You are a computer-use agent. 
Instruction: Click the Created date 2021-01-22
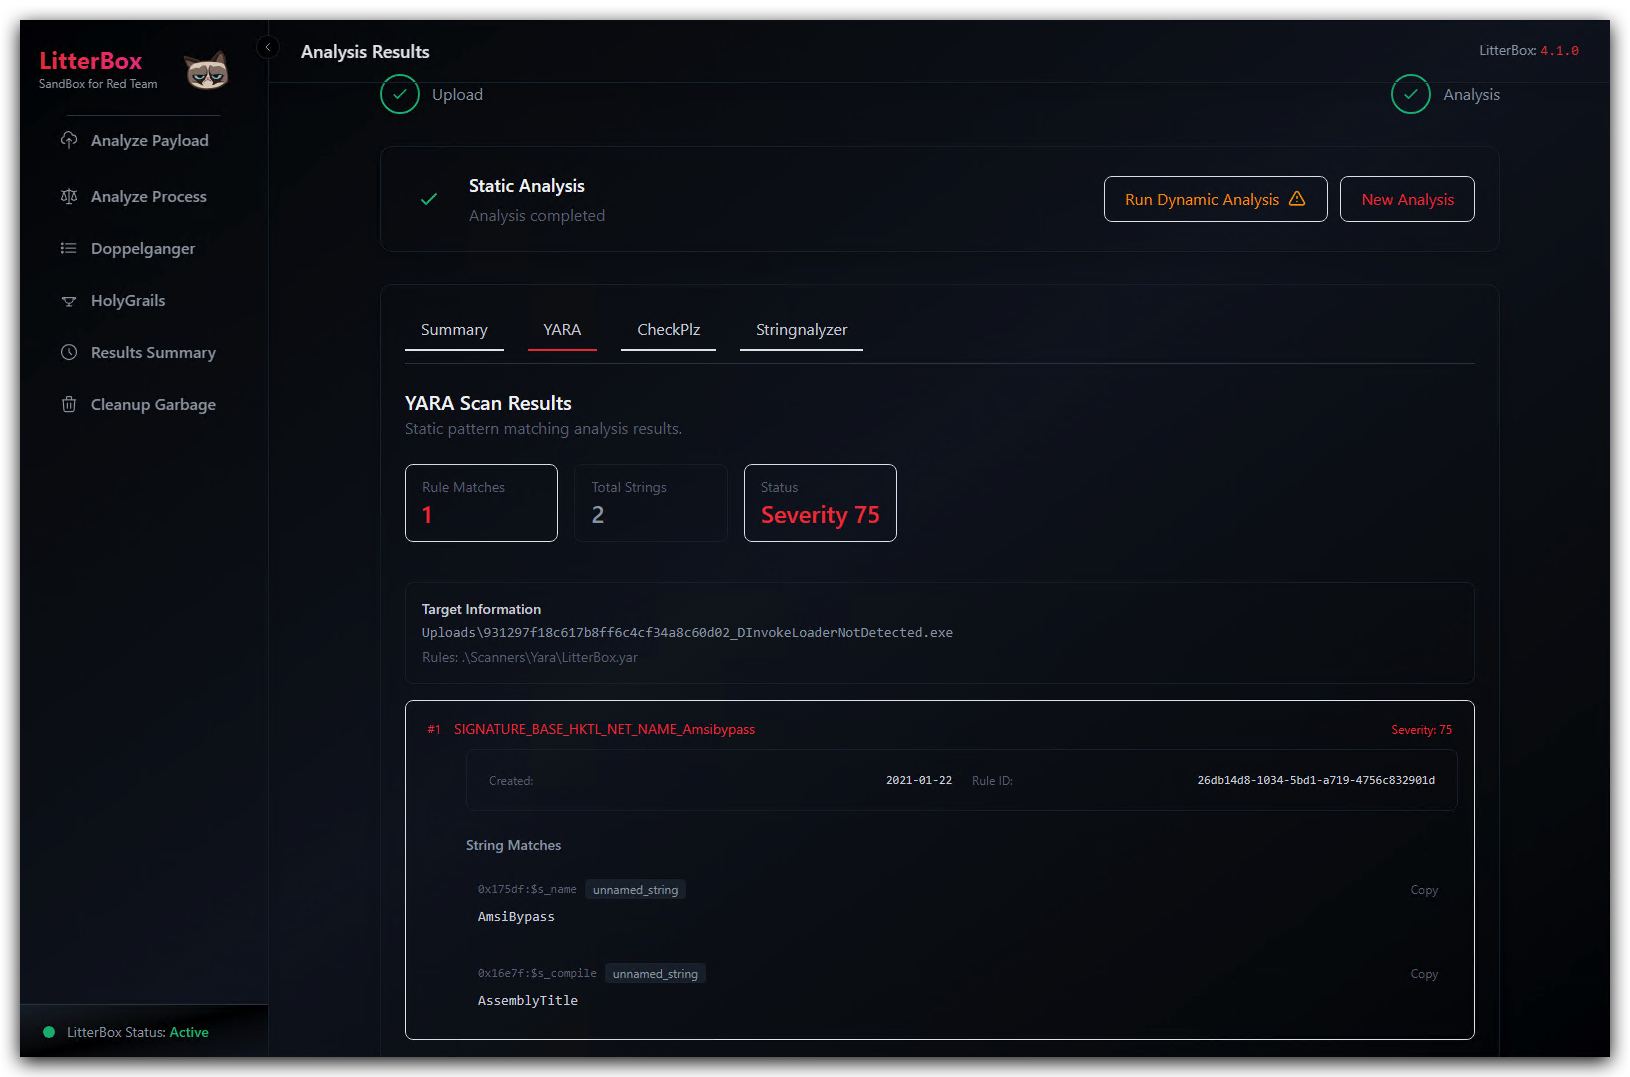tap(918, 780)
